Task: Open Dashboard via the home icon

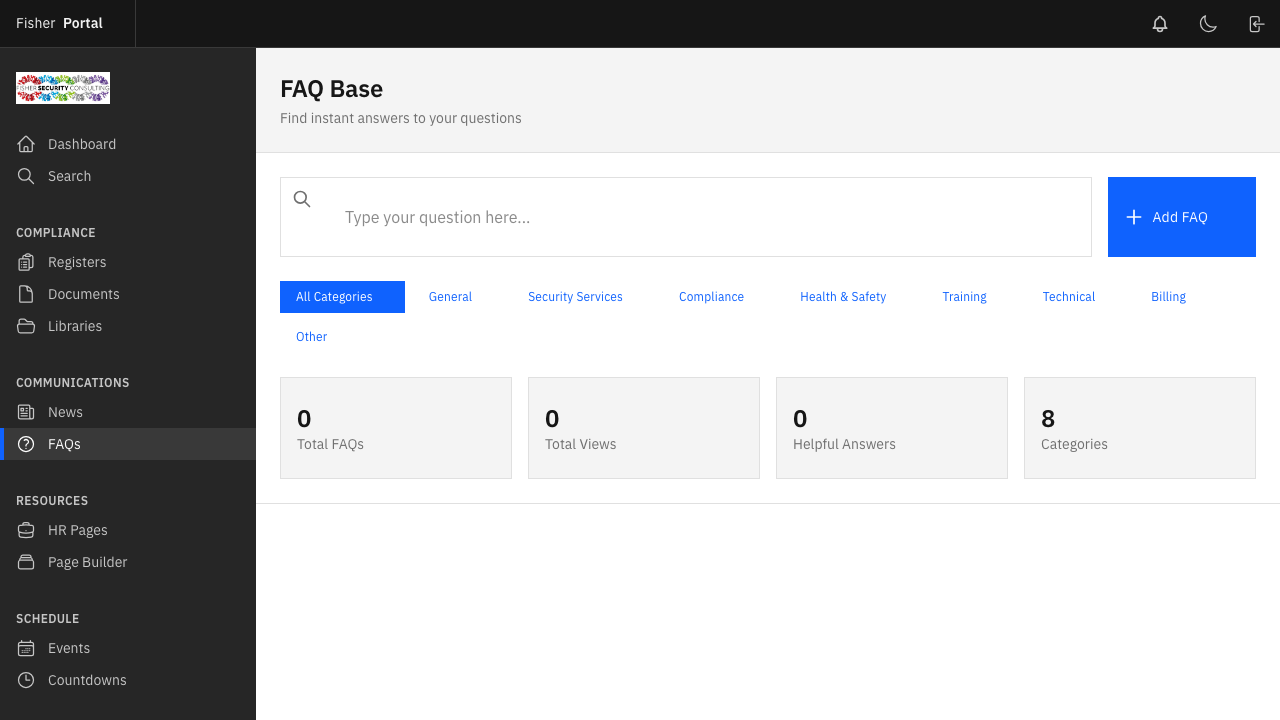Action: point(27,144)
